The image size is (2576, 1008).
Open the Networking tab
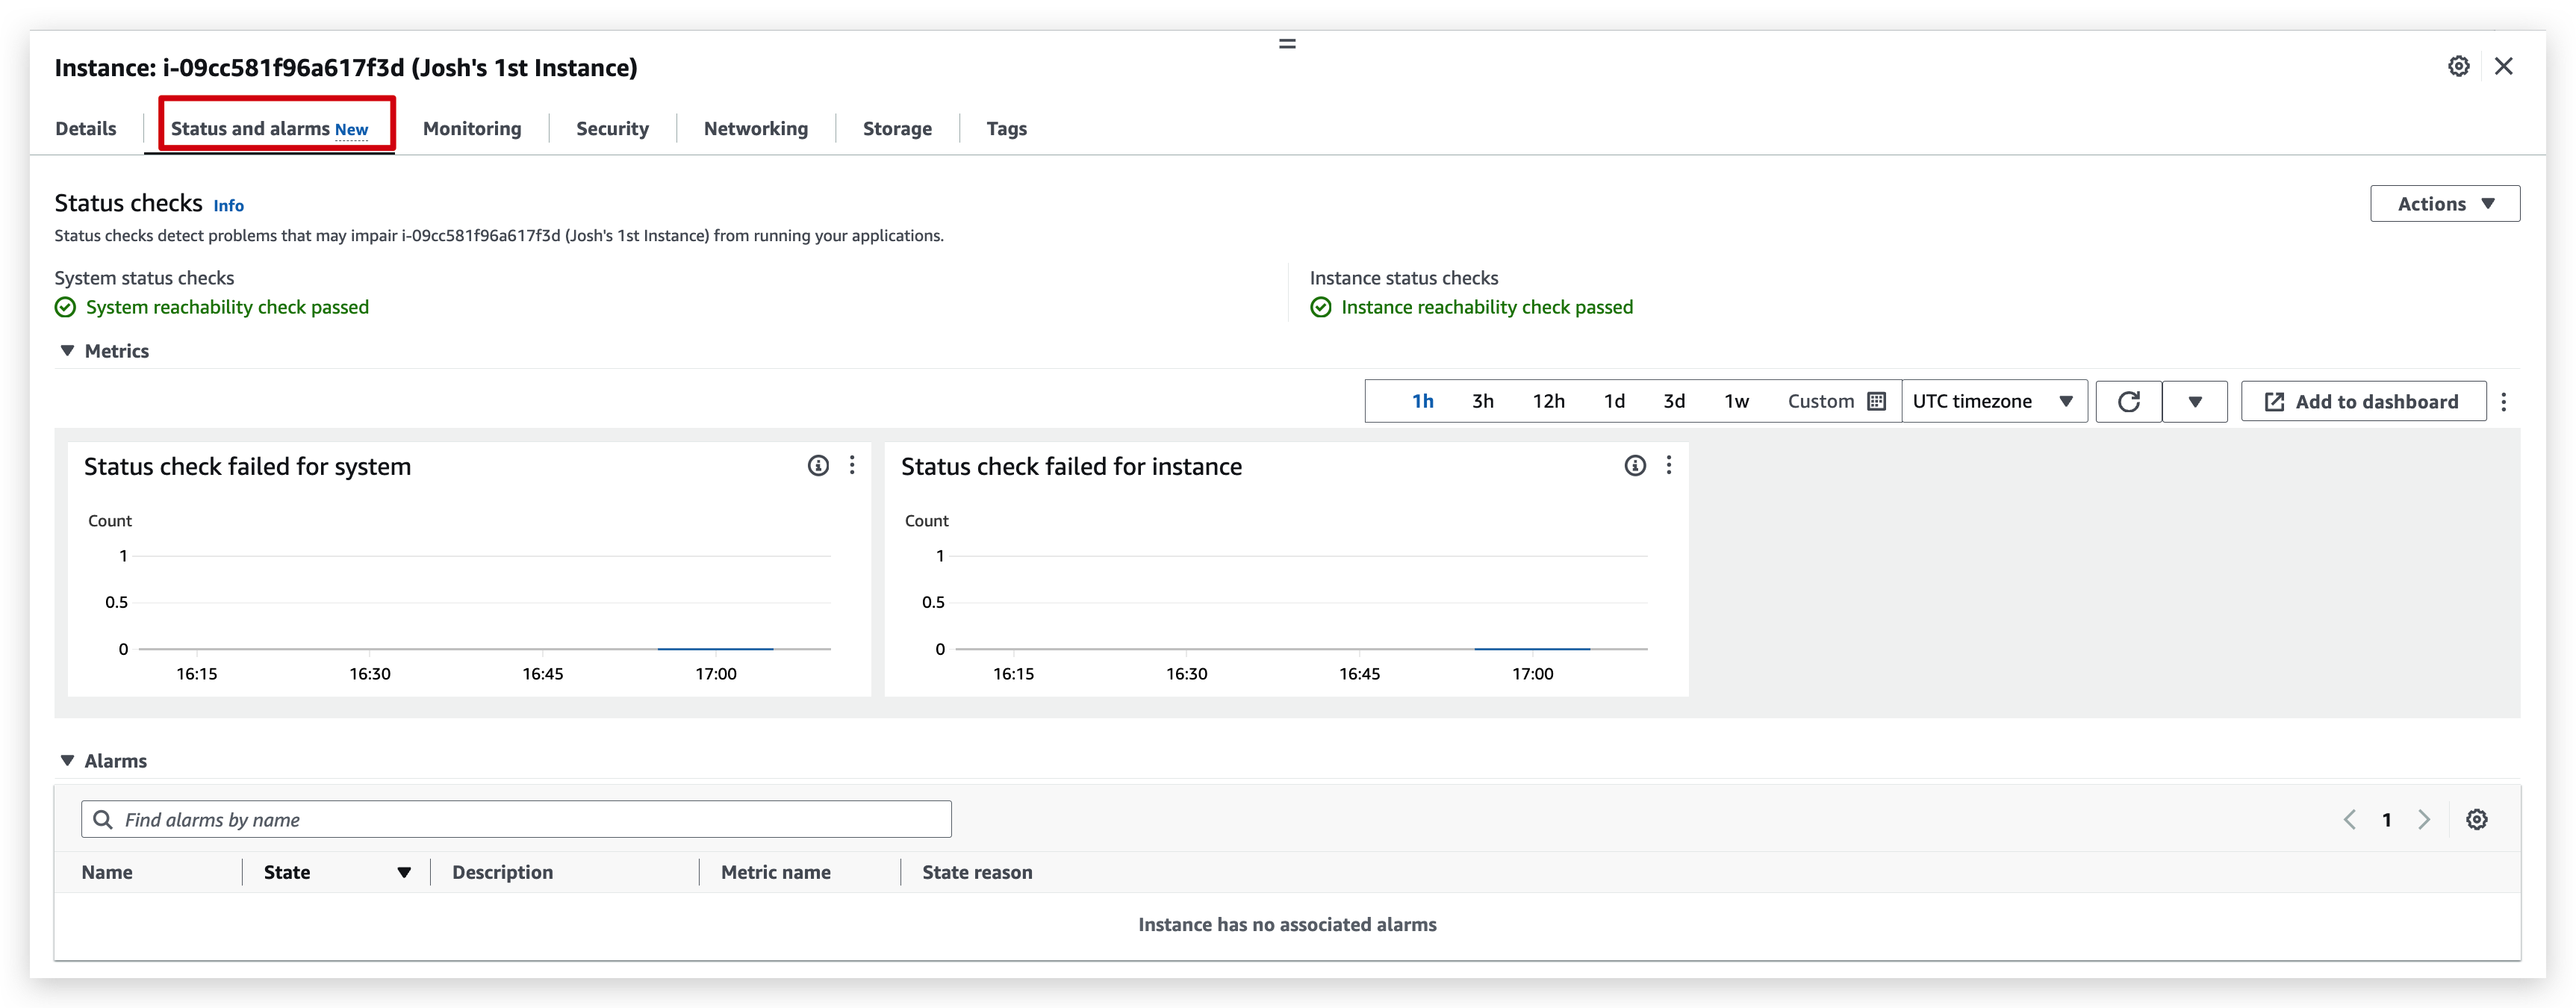click(755, 128)
